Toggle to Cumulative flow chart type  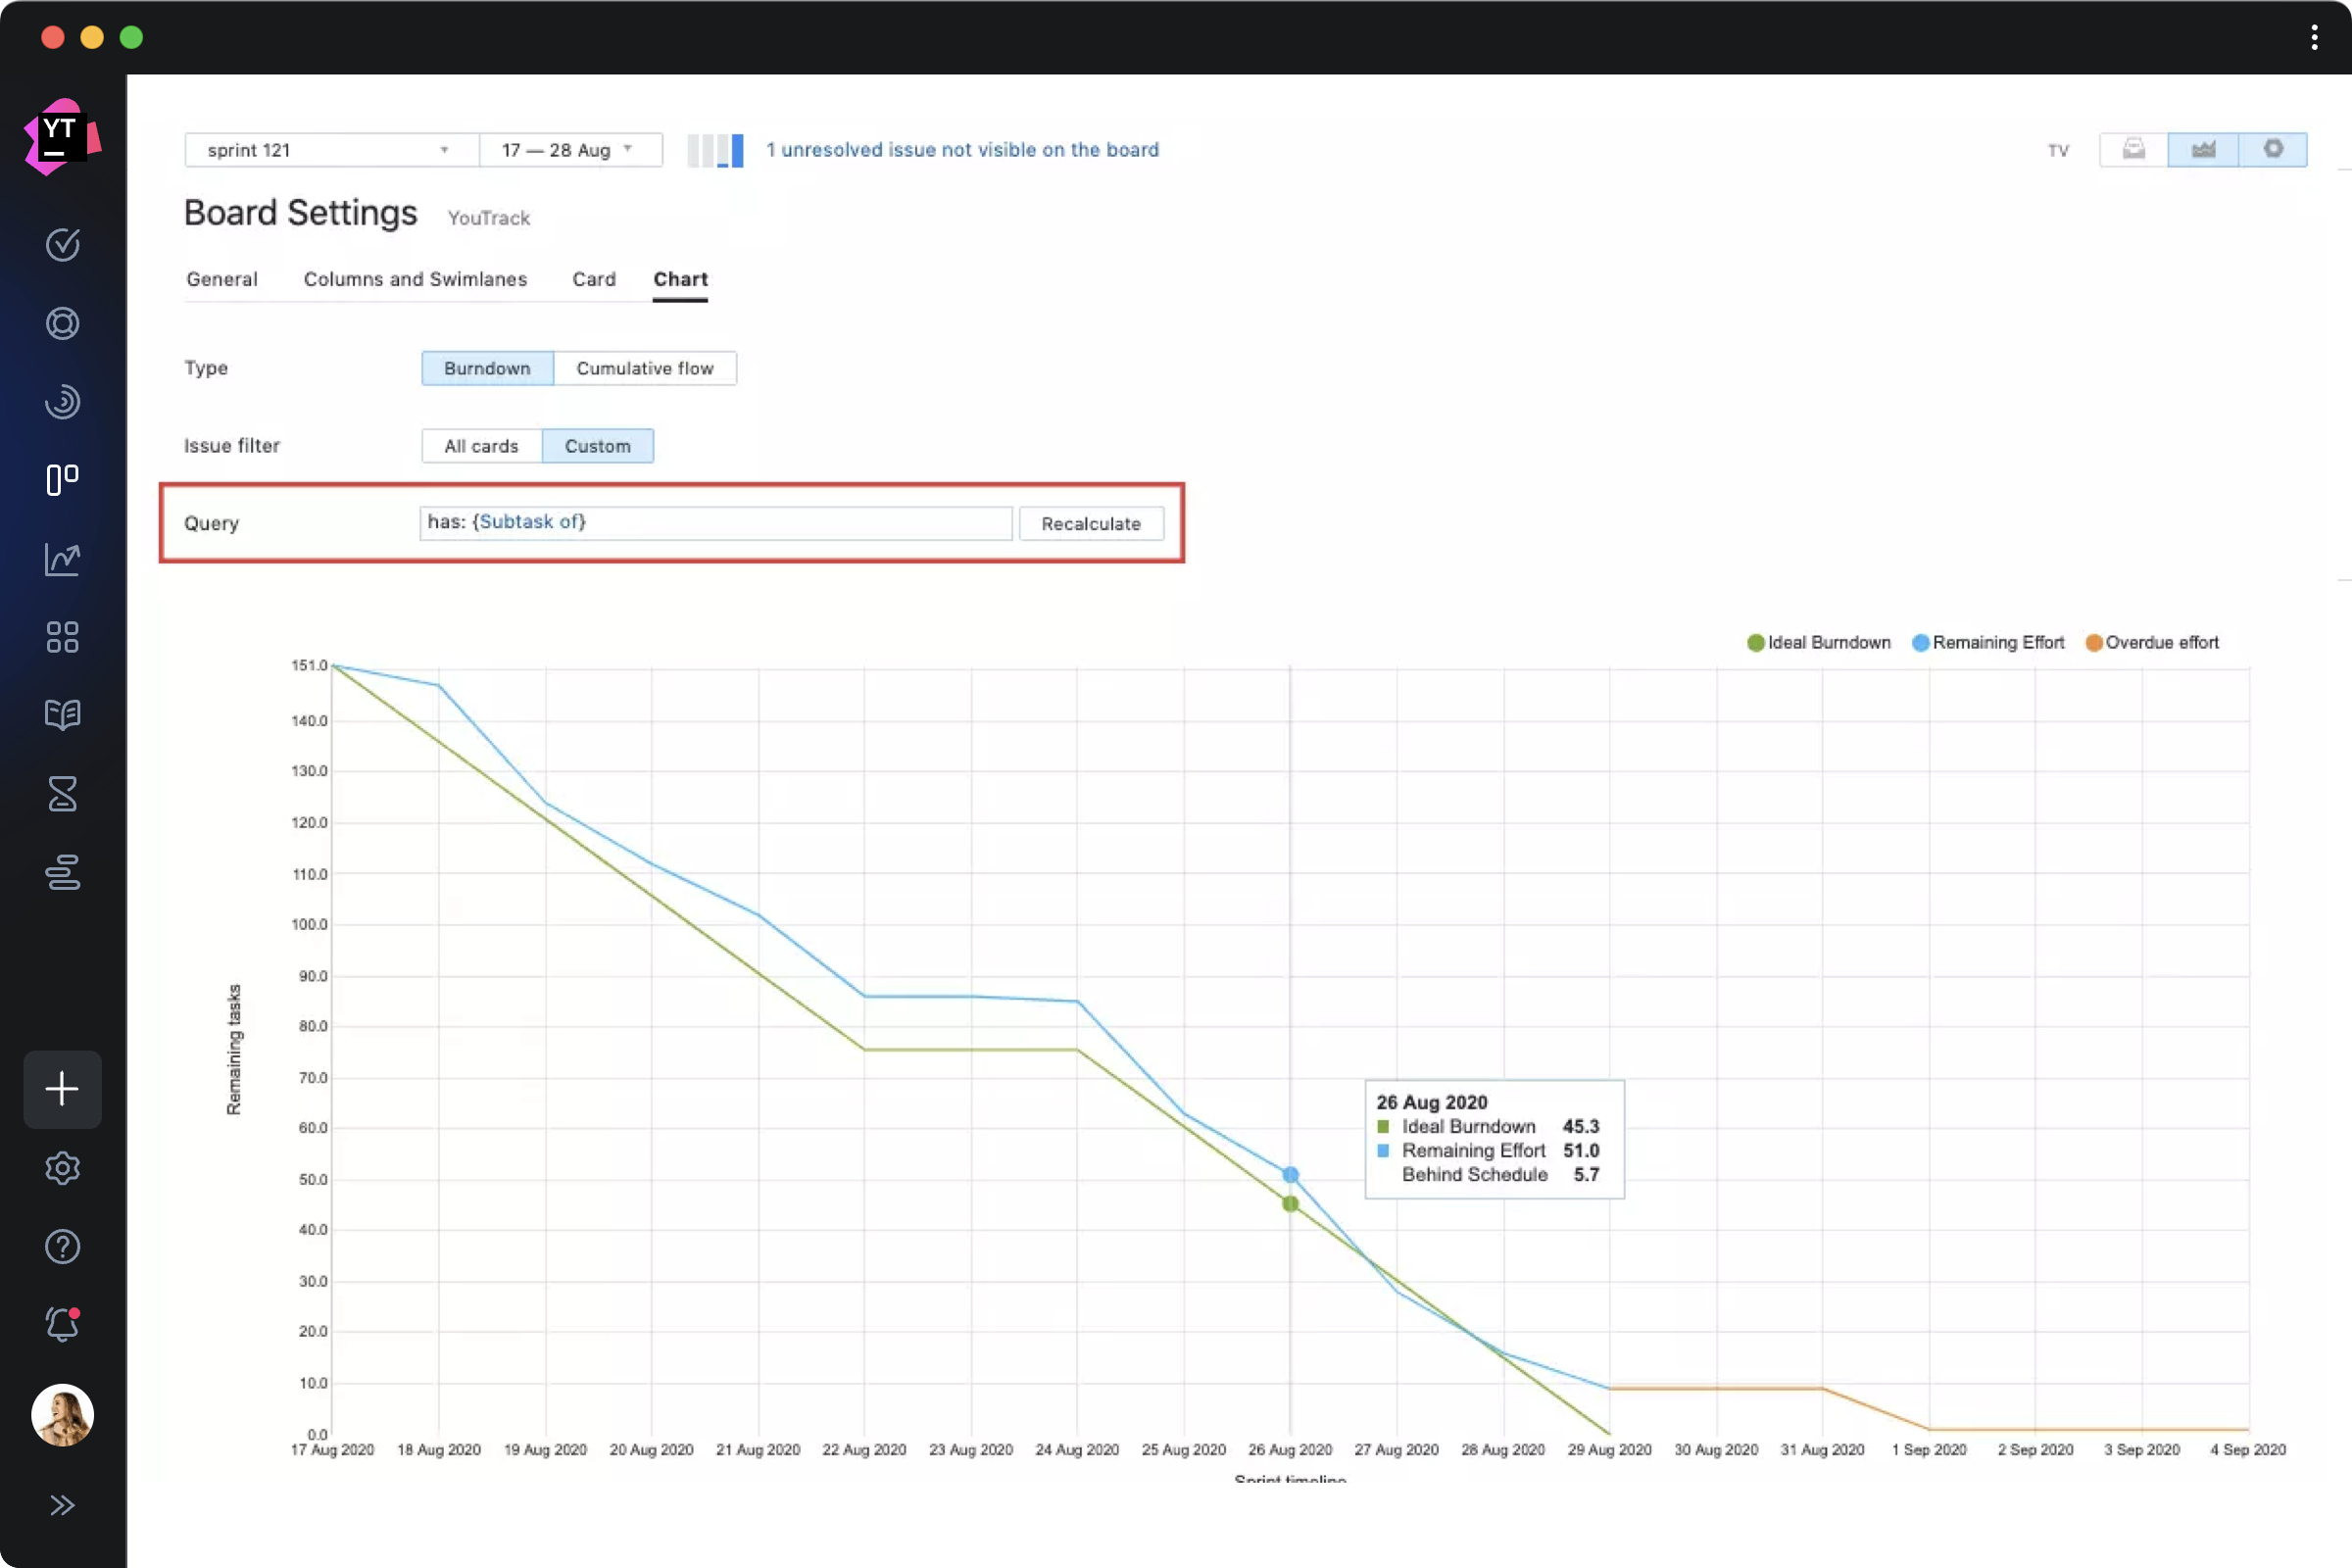tap(644, 367)
